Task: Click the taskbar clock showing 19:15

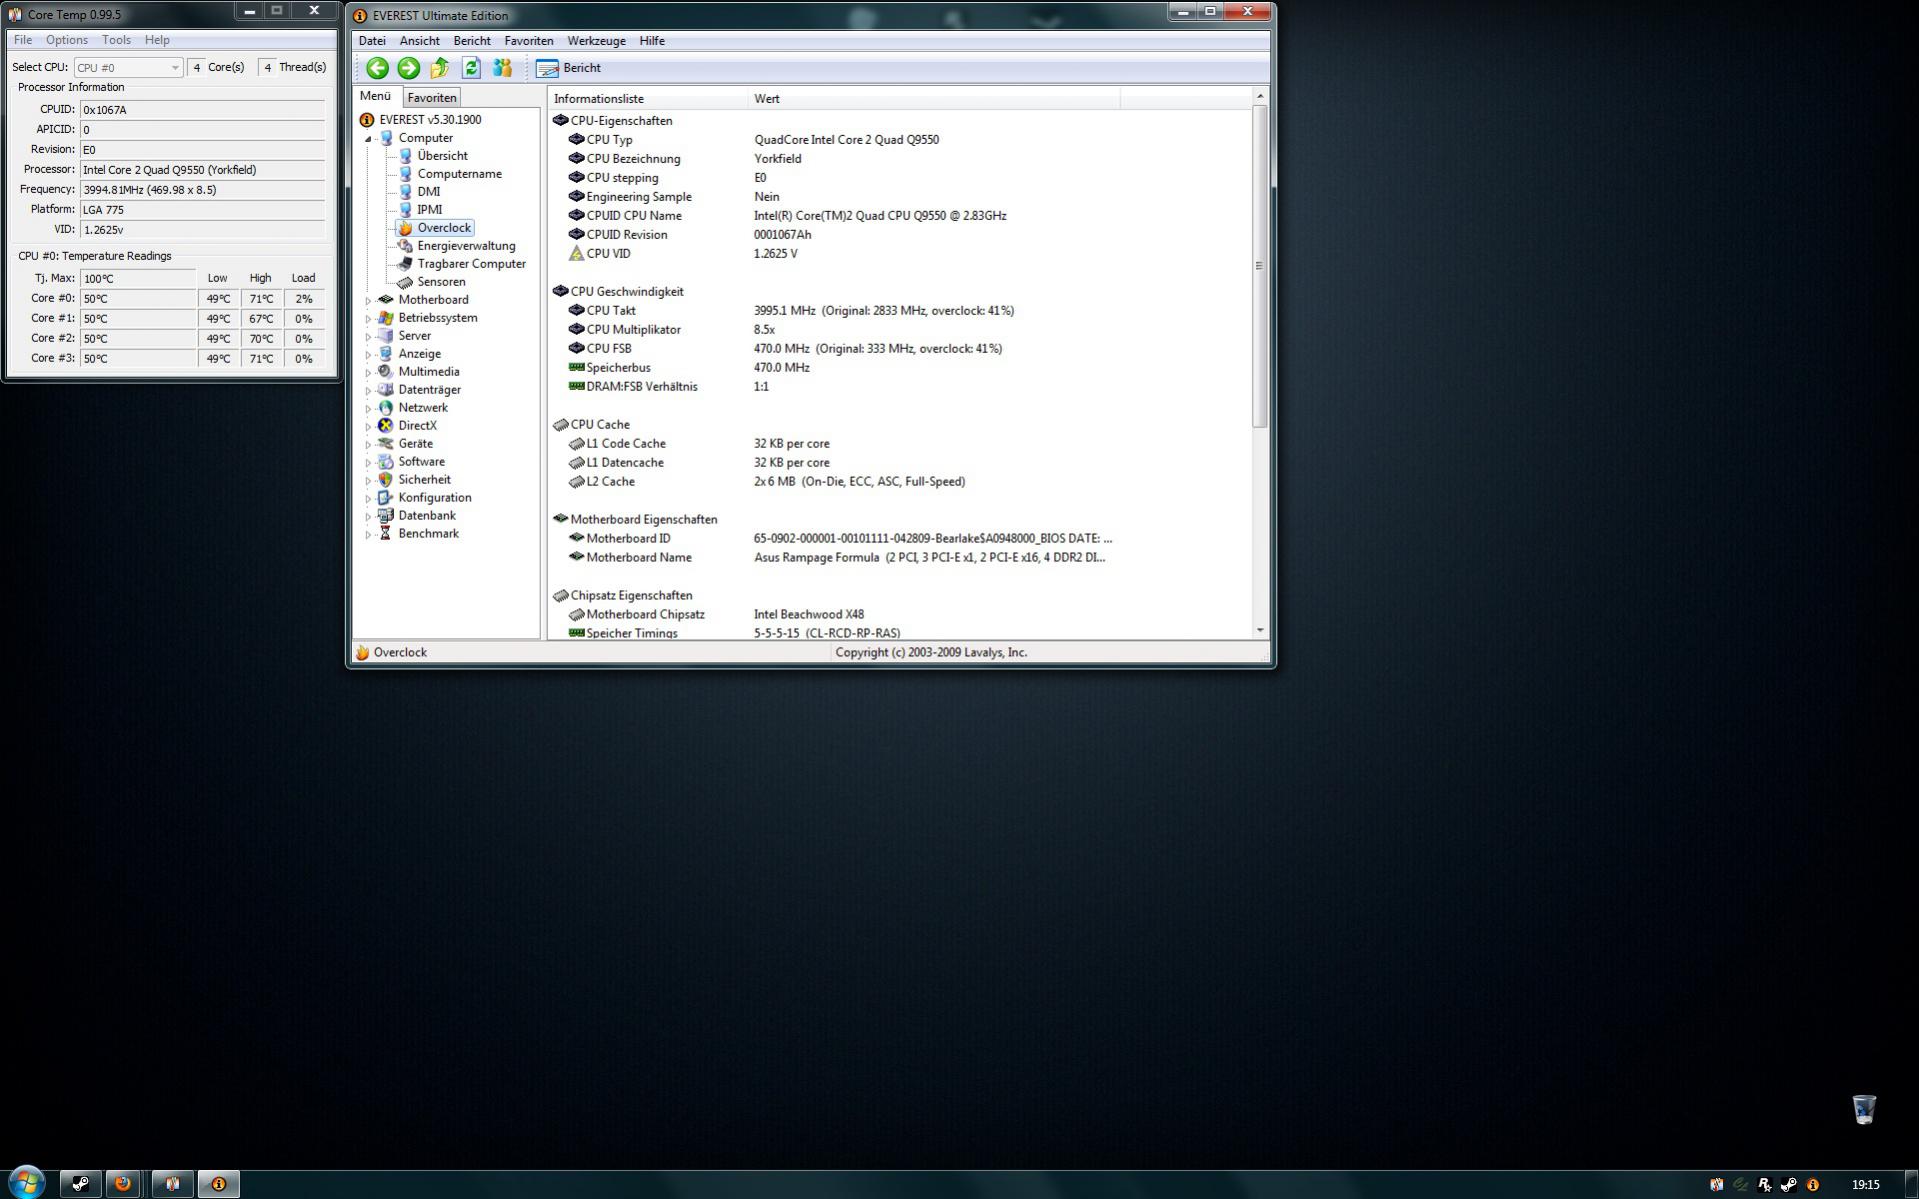Action: coord(1865,1185)
